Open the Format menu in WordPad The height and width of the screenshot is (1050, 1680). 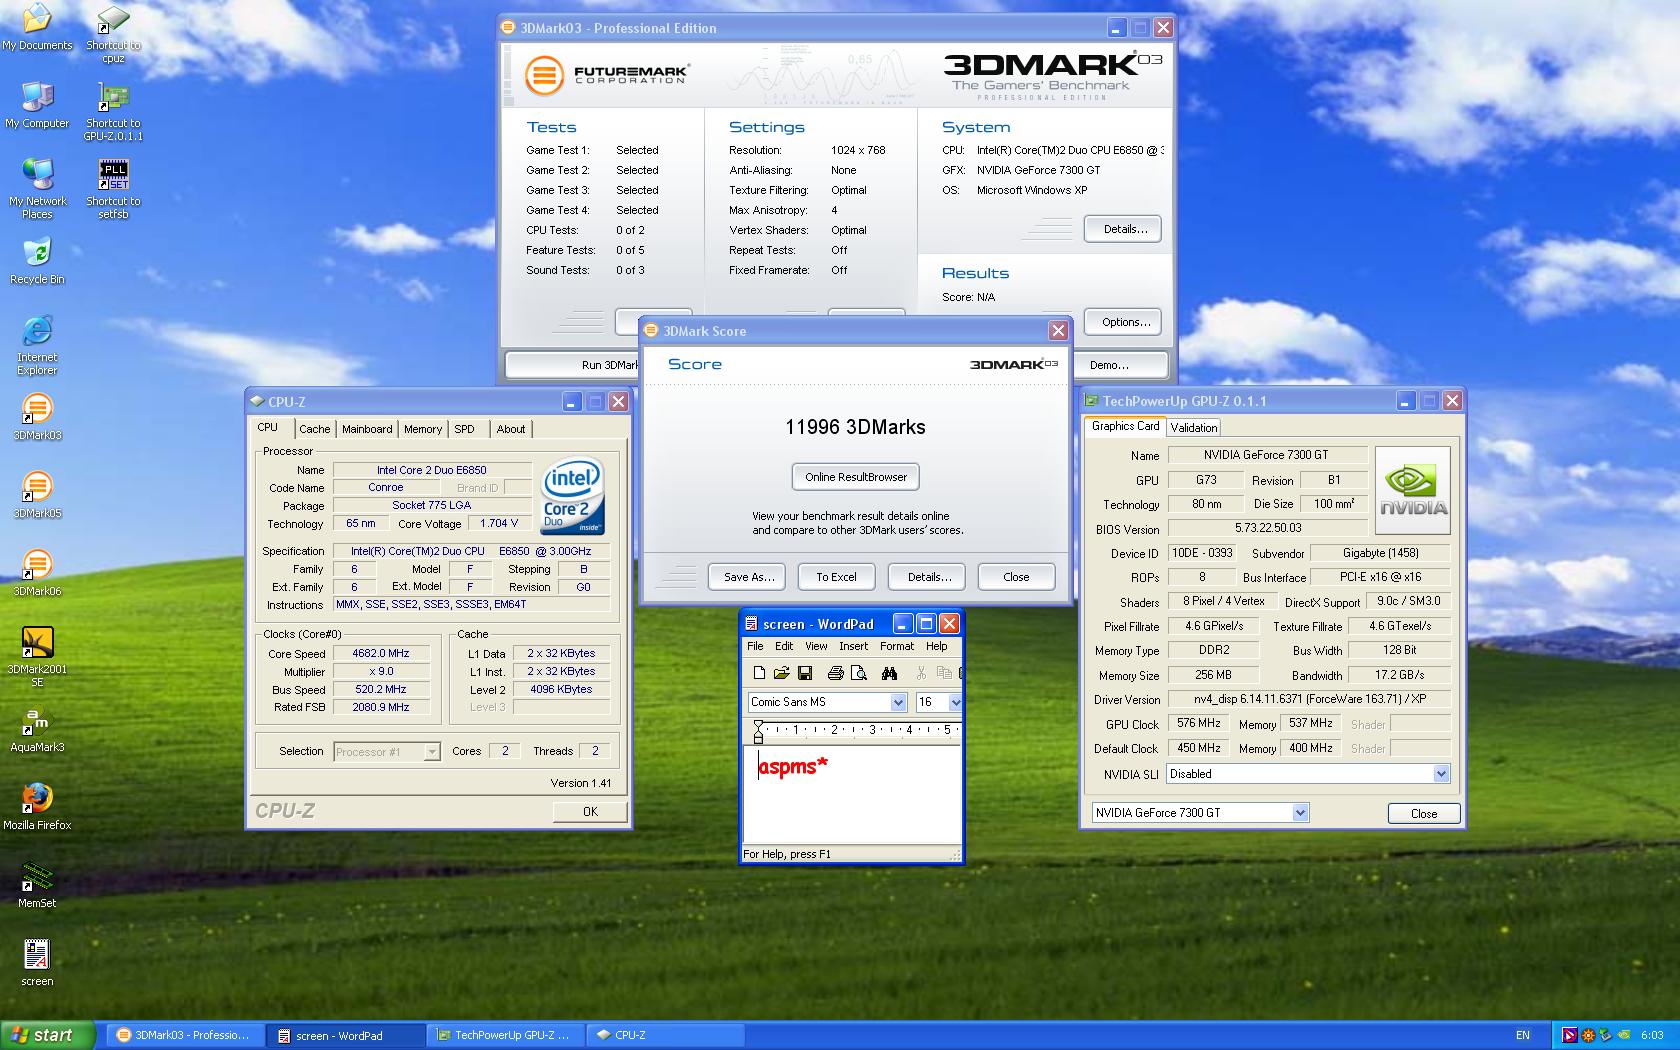pyautogui.click(x=897, y=646)
